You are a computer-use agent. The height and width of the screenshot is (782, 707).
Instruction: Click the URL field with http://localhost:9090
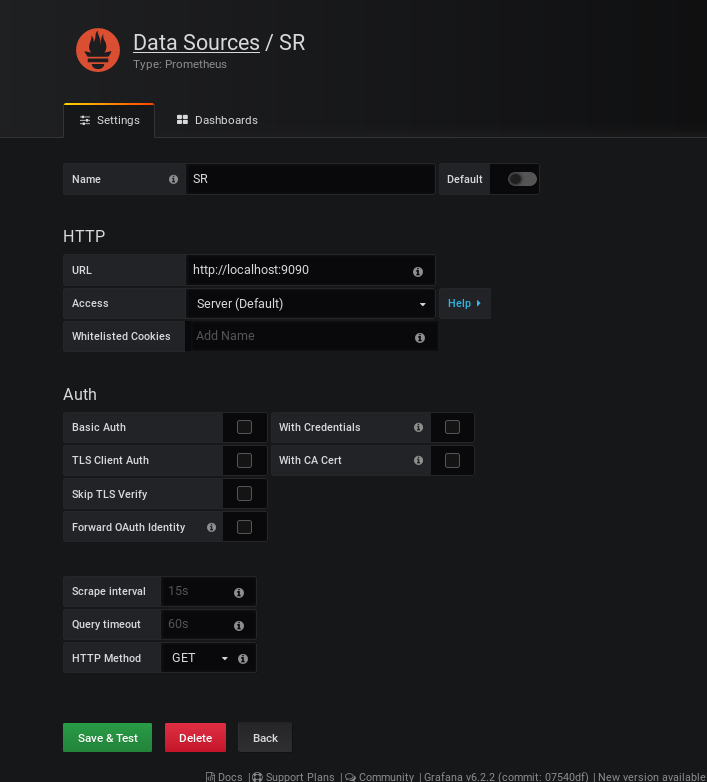coord(311,270)
